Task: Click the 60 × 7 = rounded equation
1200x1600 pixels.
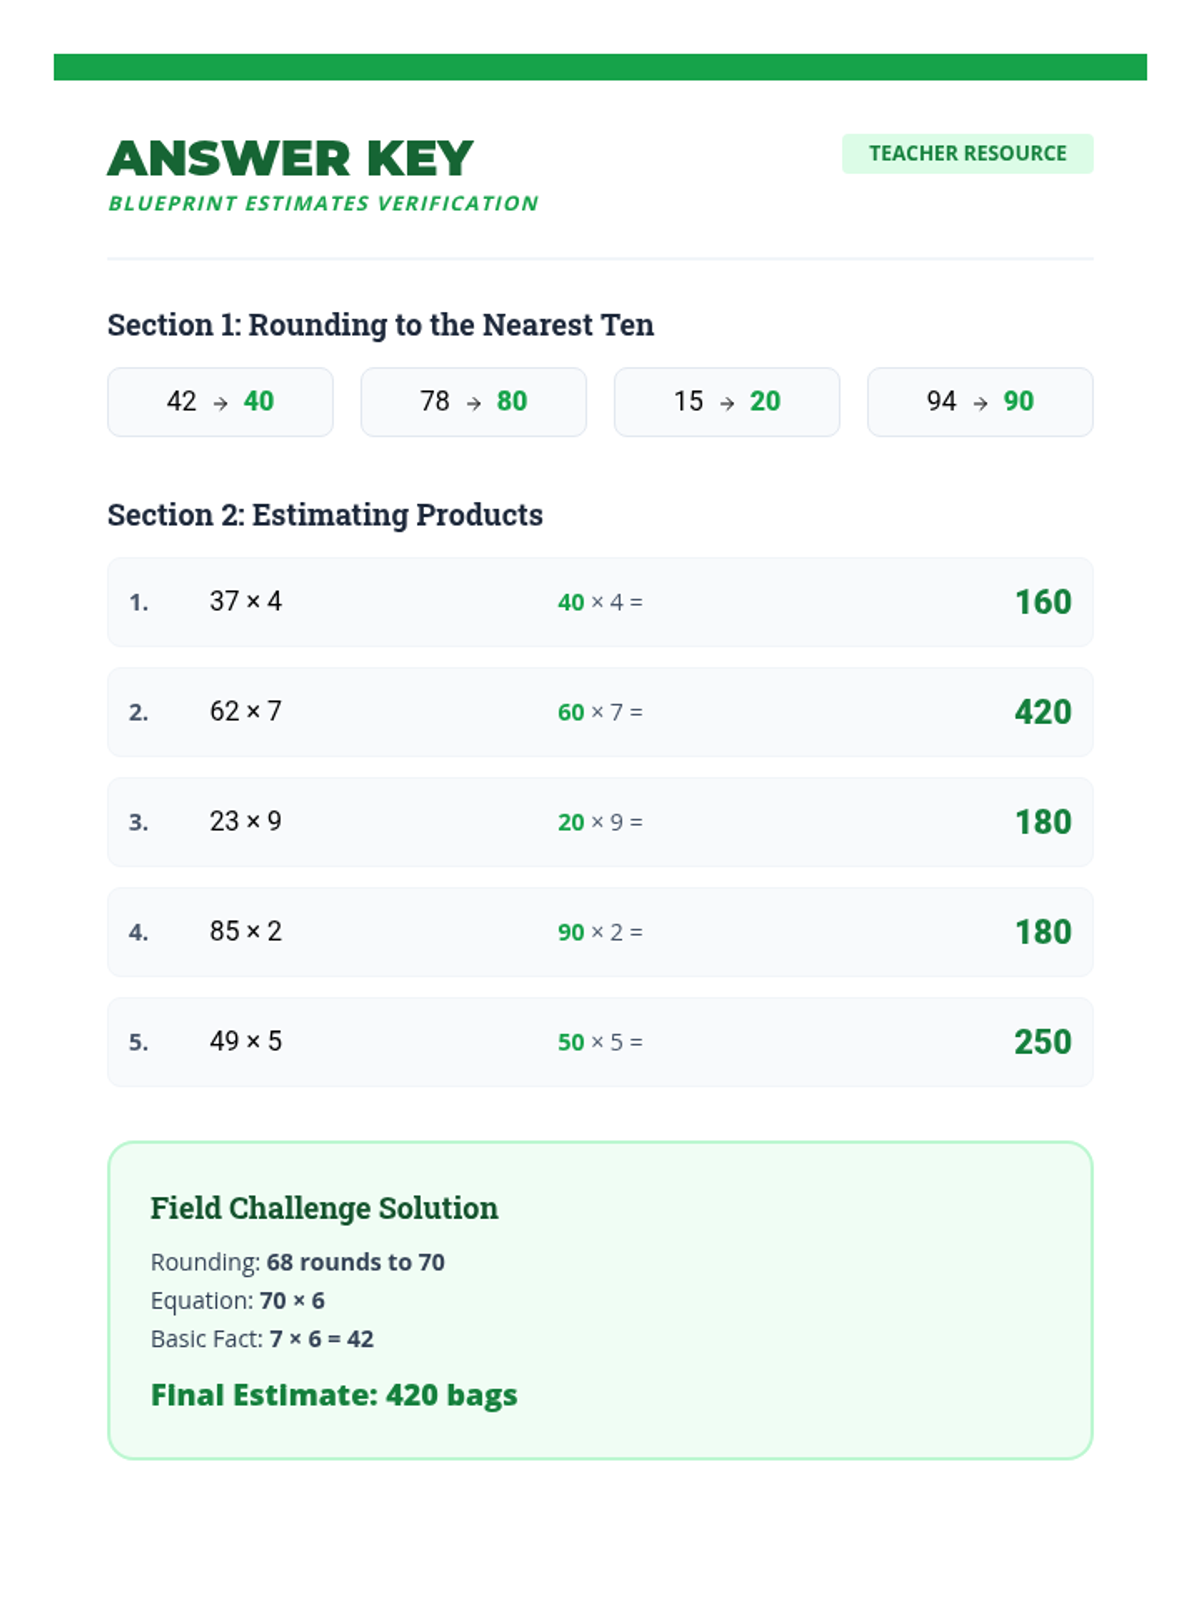Action: tap(600, 712)
